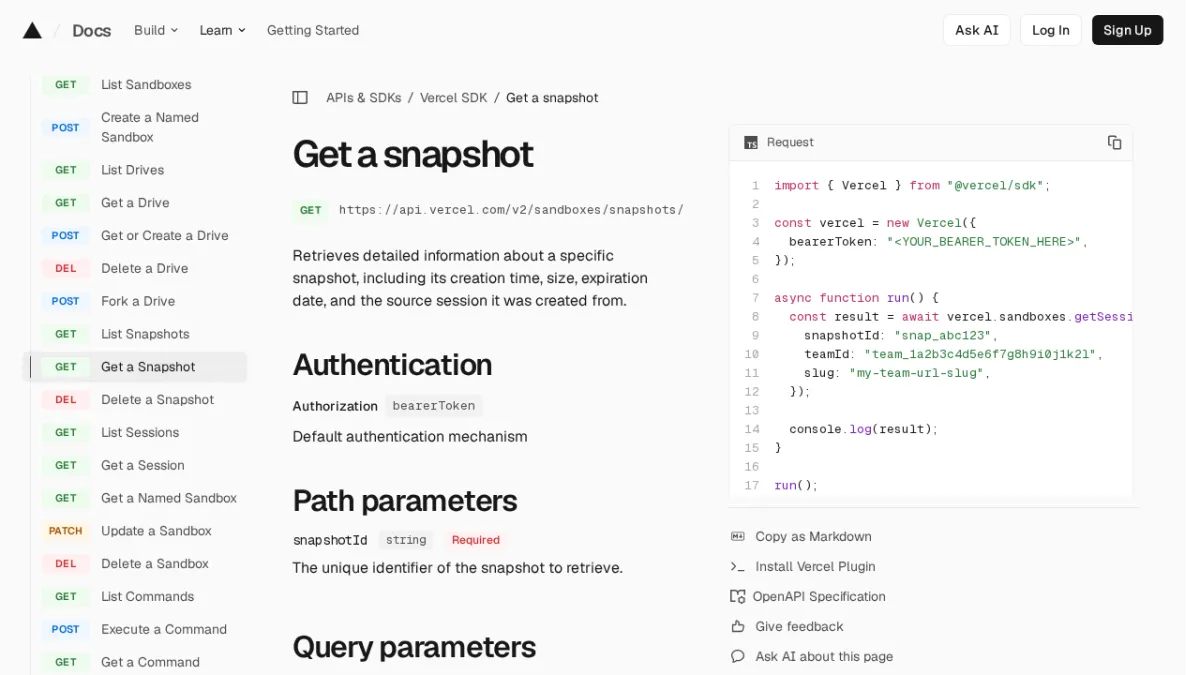Click the API endpoint URL text
Screen dimensions: 1200x675
[x=511, y=210]
